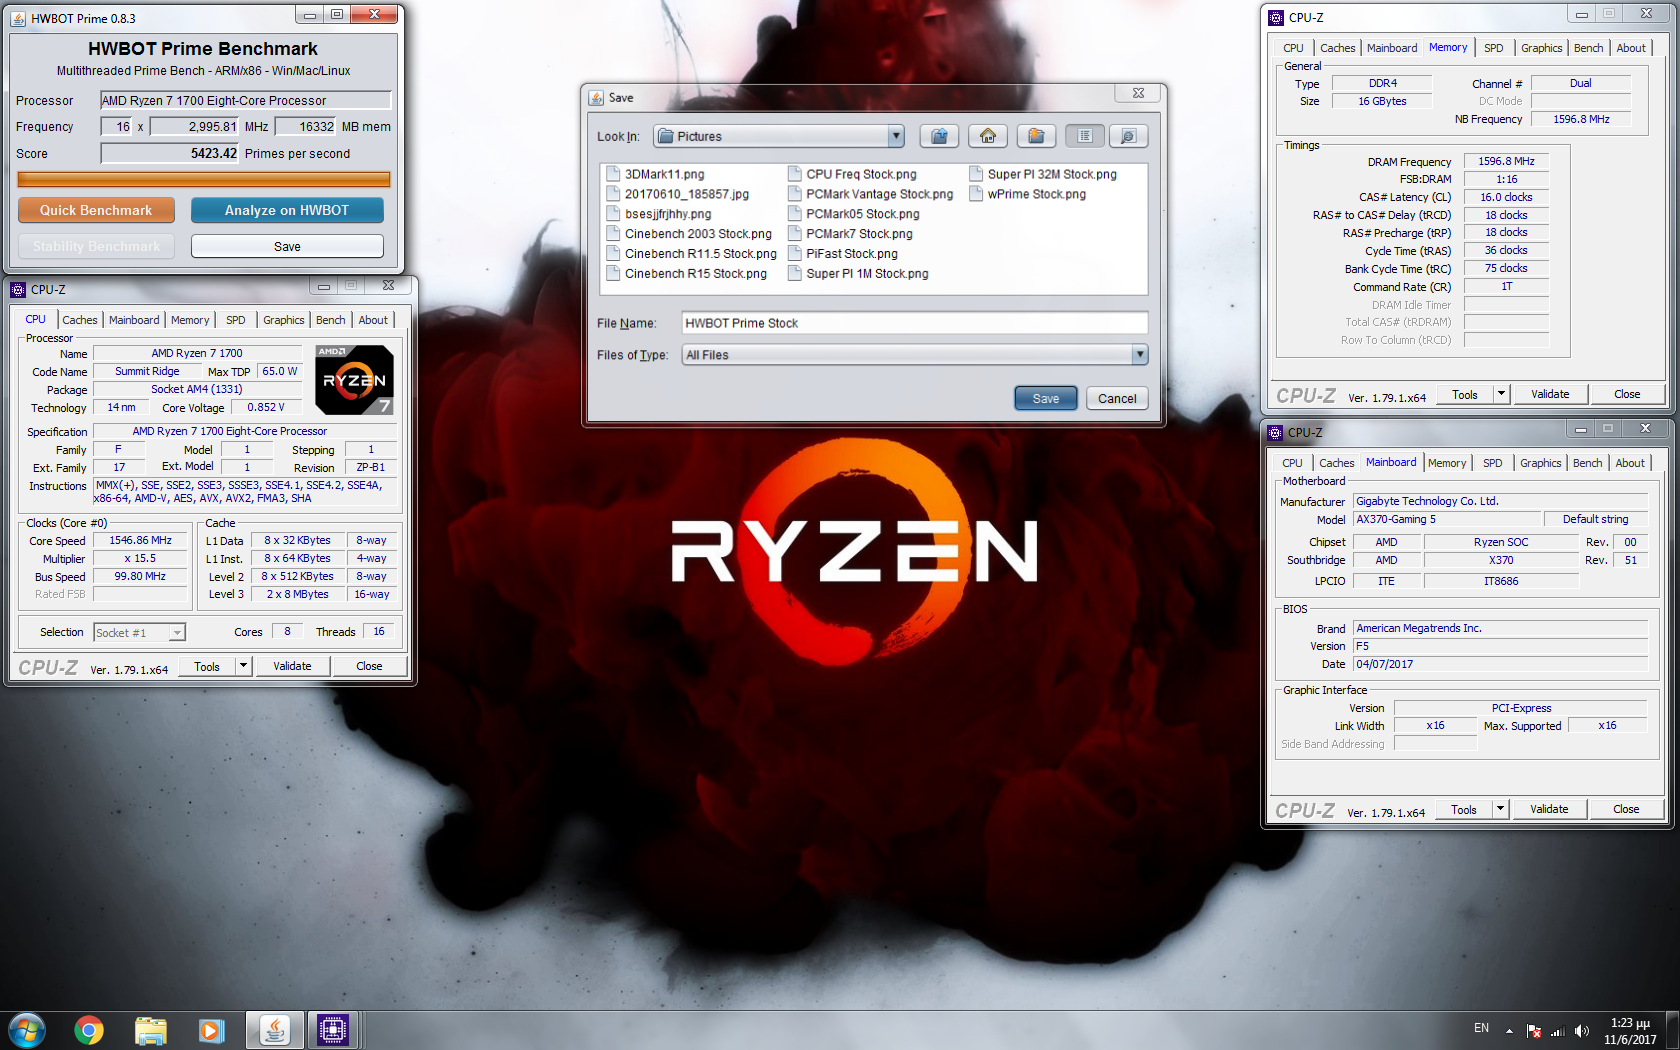This screenshot has height=1050, width=1680.
Task: Open Windows Media Player from taskbar
Action: coord(211,1030)
